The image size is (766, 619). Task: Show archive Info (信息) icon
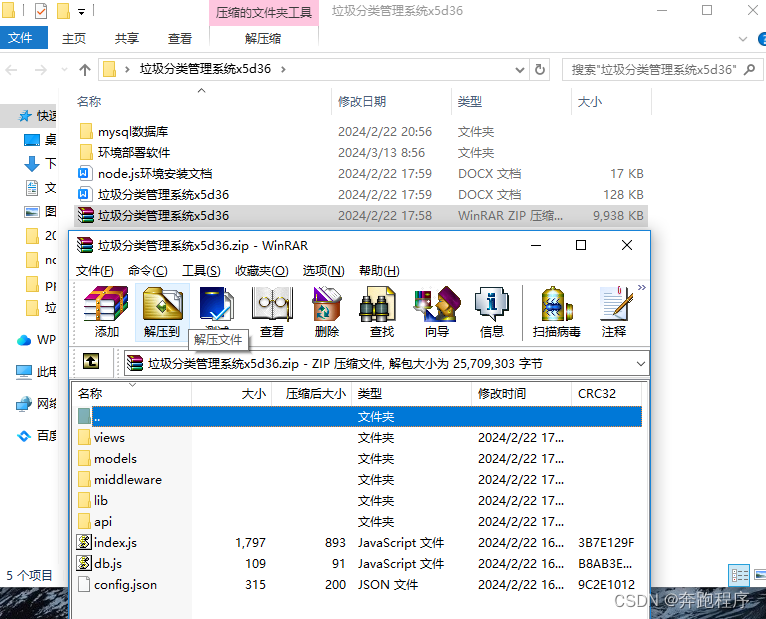point(491,312)
